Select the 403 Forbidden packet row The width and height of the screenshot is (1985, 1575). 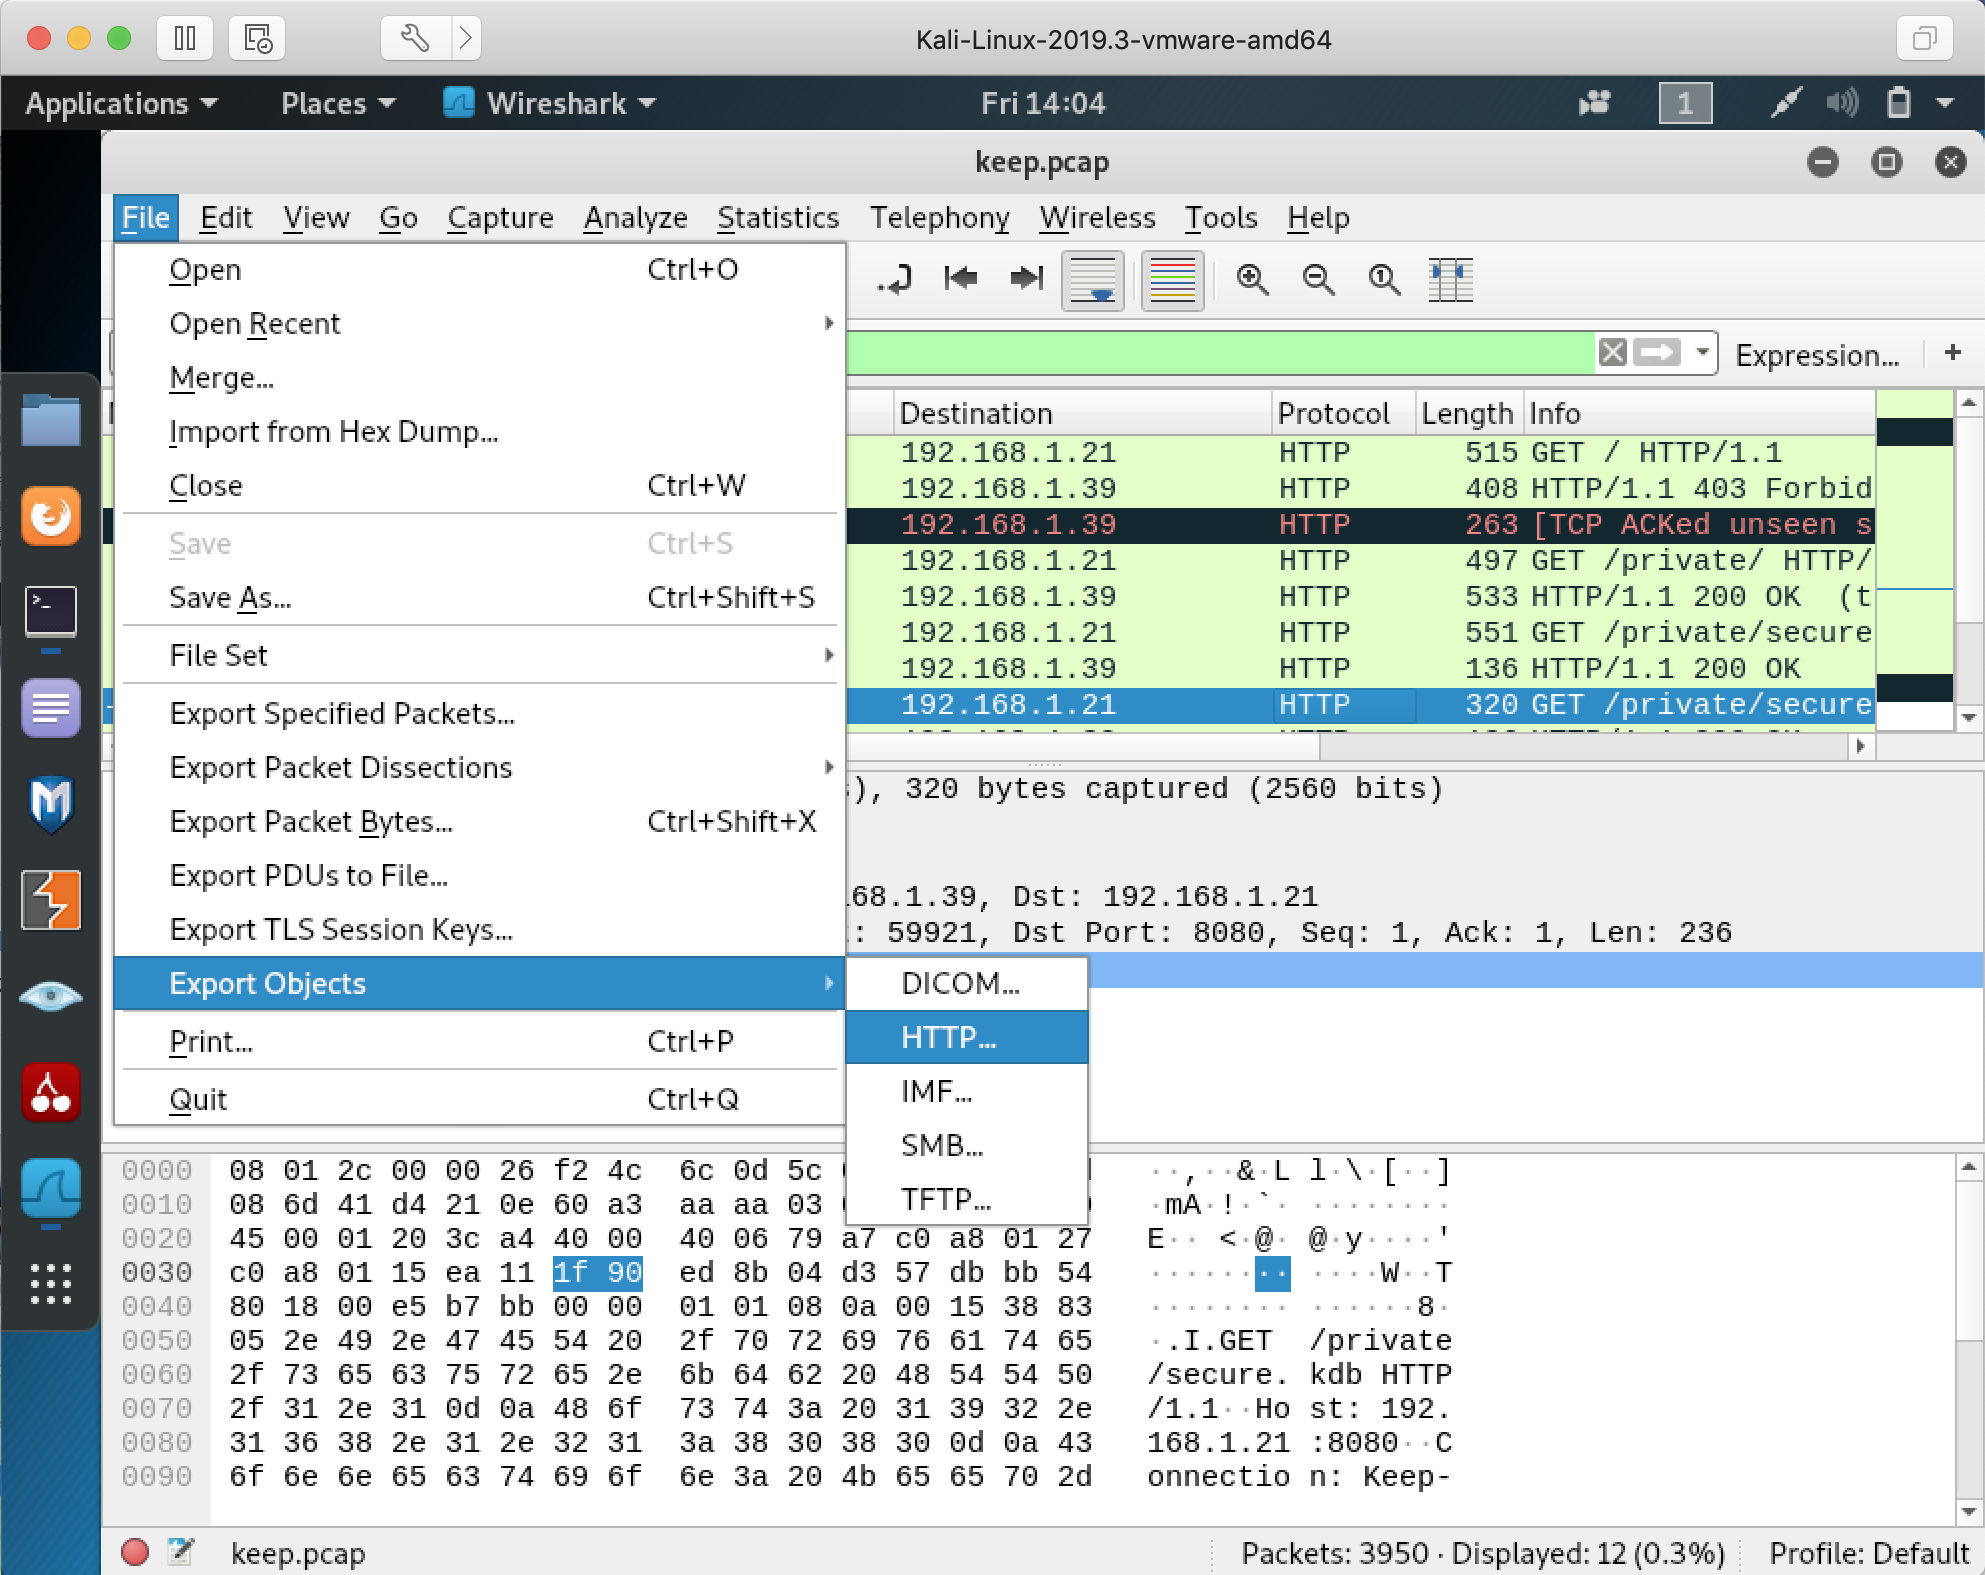point(1360,489)
